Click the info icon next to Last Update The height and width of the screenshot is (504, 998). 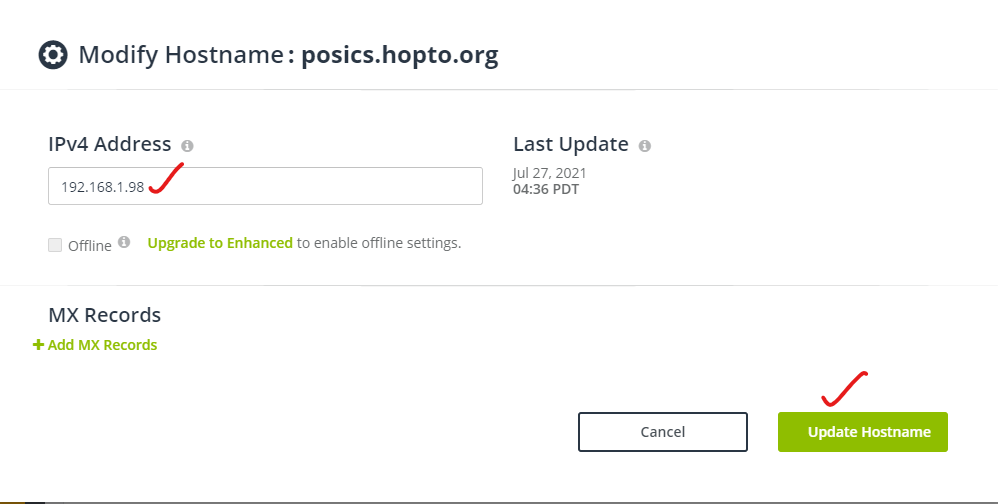[x=645, y=146]
